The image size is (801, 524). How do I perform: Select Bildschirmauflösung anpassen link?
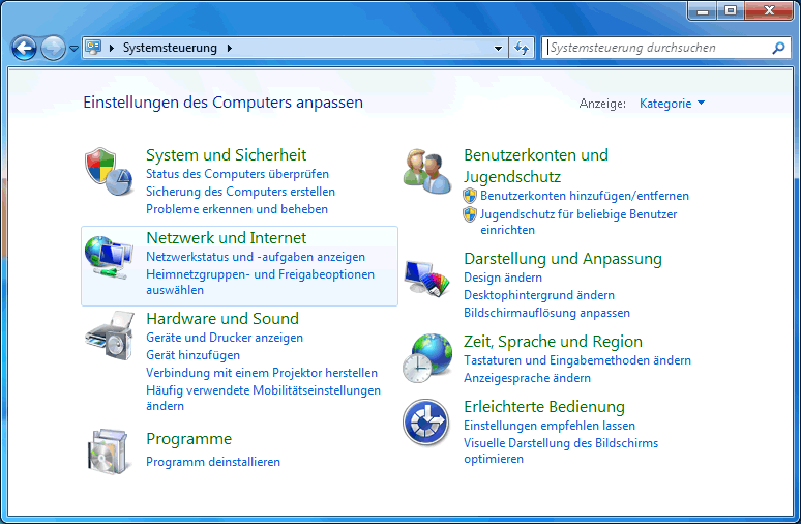pyautogui.click(x=546, y=313)
